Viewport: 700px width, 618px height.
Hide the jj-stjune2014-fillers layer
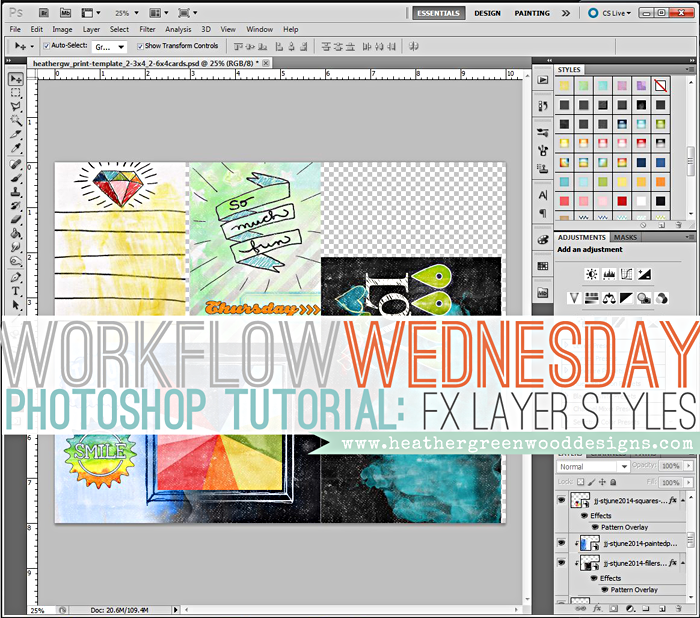(561, 562)
